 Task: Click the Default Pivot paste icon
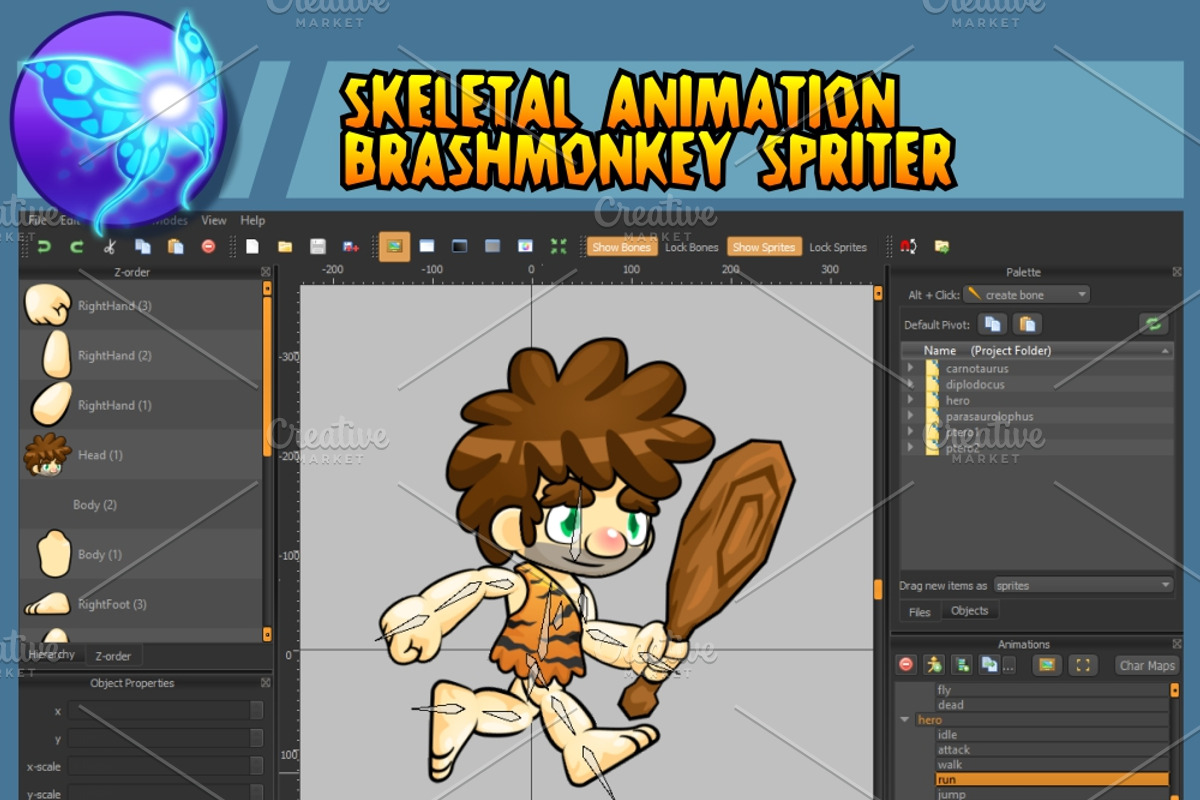(x=1027, y=324)
